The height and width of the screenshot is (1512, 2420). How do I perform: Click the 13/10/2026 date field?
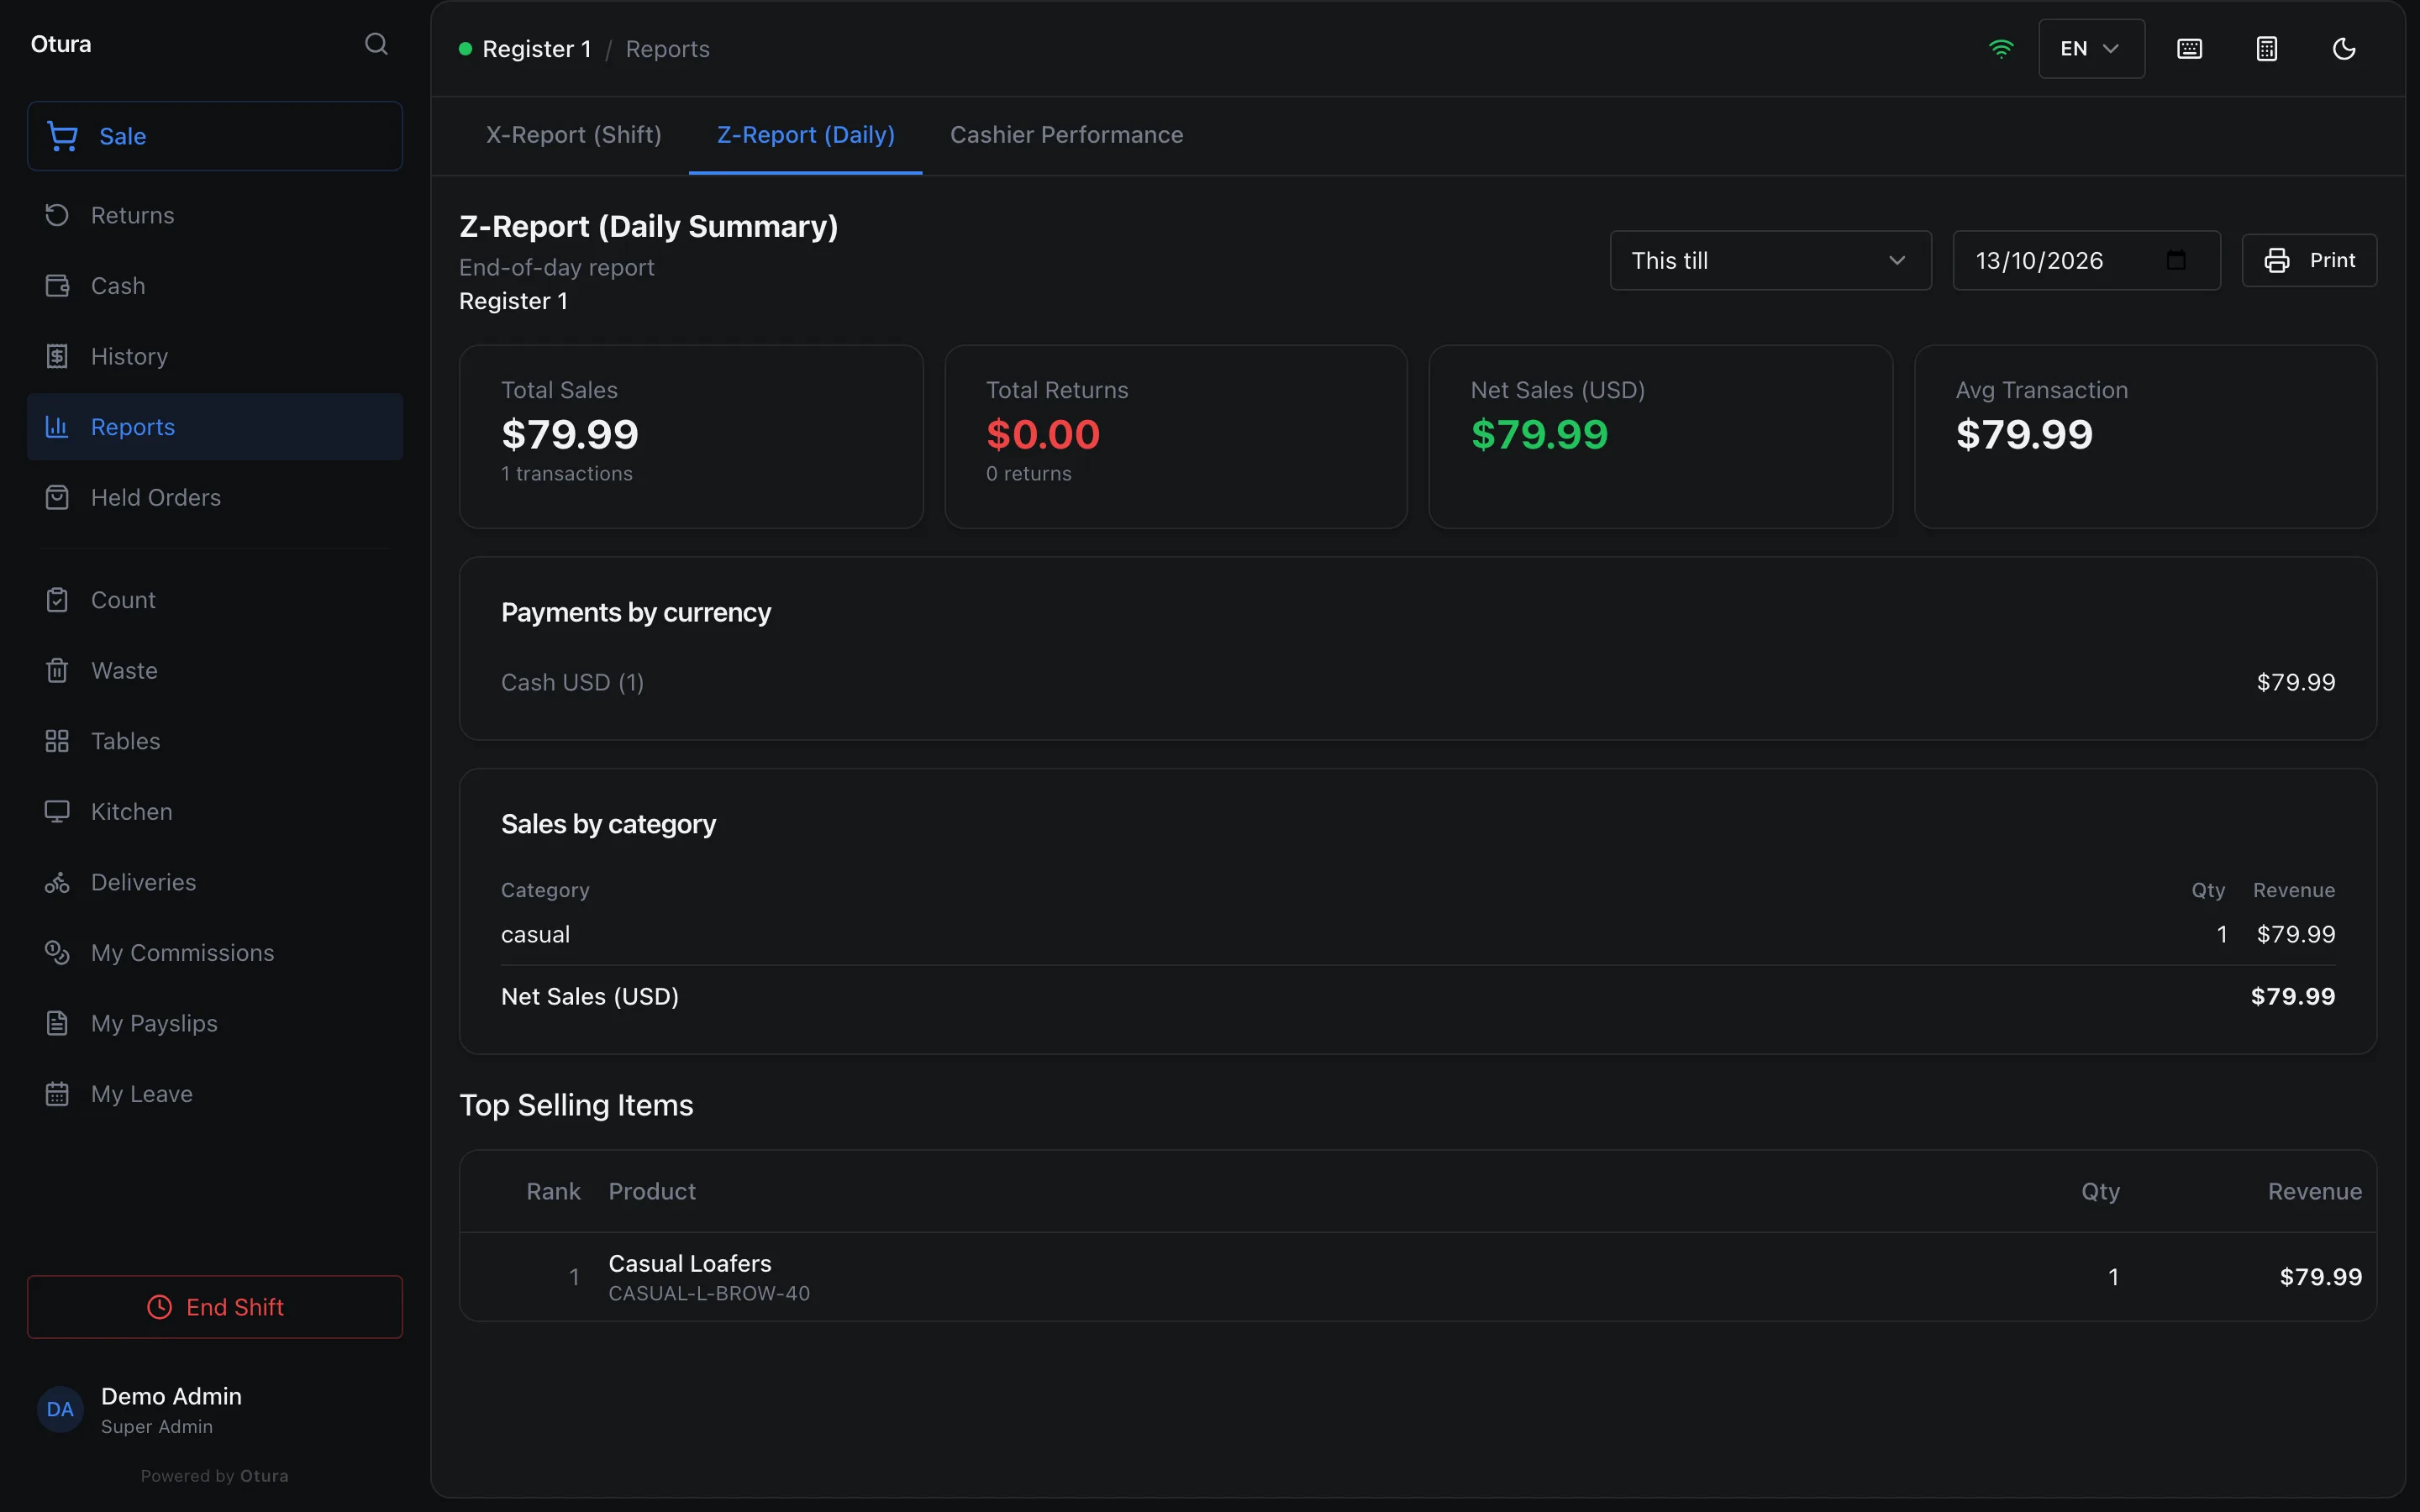coord(2086,261)
